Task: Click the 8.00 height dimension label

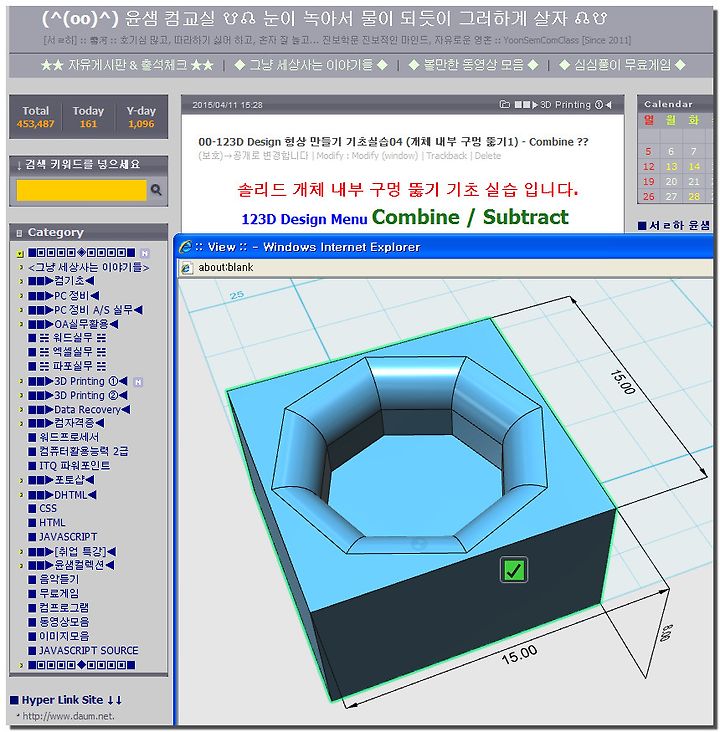Action: 666,633
